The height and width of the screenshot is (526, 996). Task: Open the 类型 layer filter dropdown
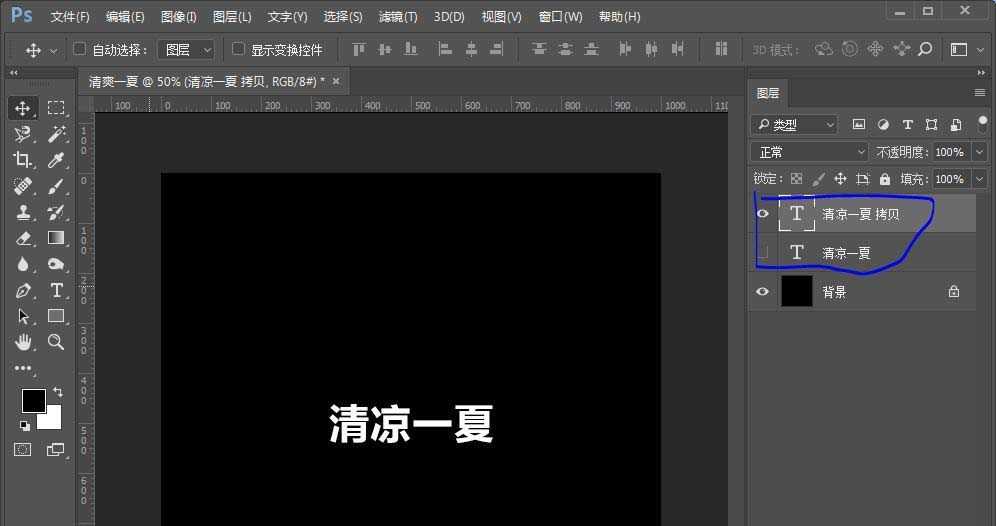pyautogui.click(x=795, y=125)
